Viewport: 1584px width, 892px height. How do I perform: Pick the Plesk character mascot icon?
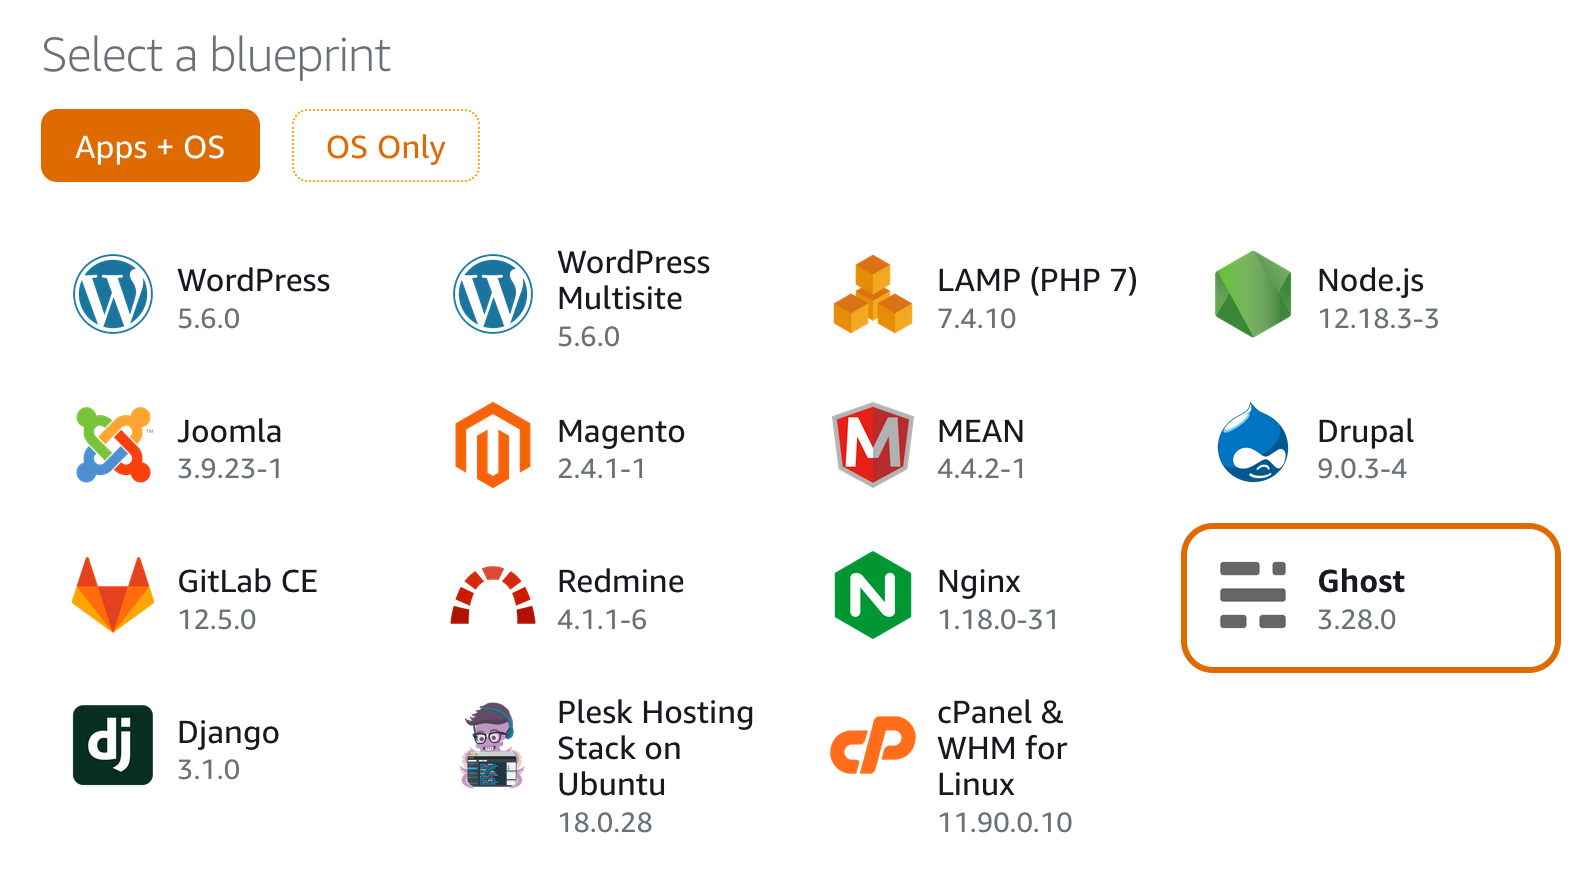click(493, 745)
